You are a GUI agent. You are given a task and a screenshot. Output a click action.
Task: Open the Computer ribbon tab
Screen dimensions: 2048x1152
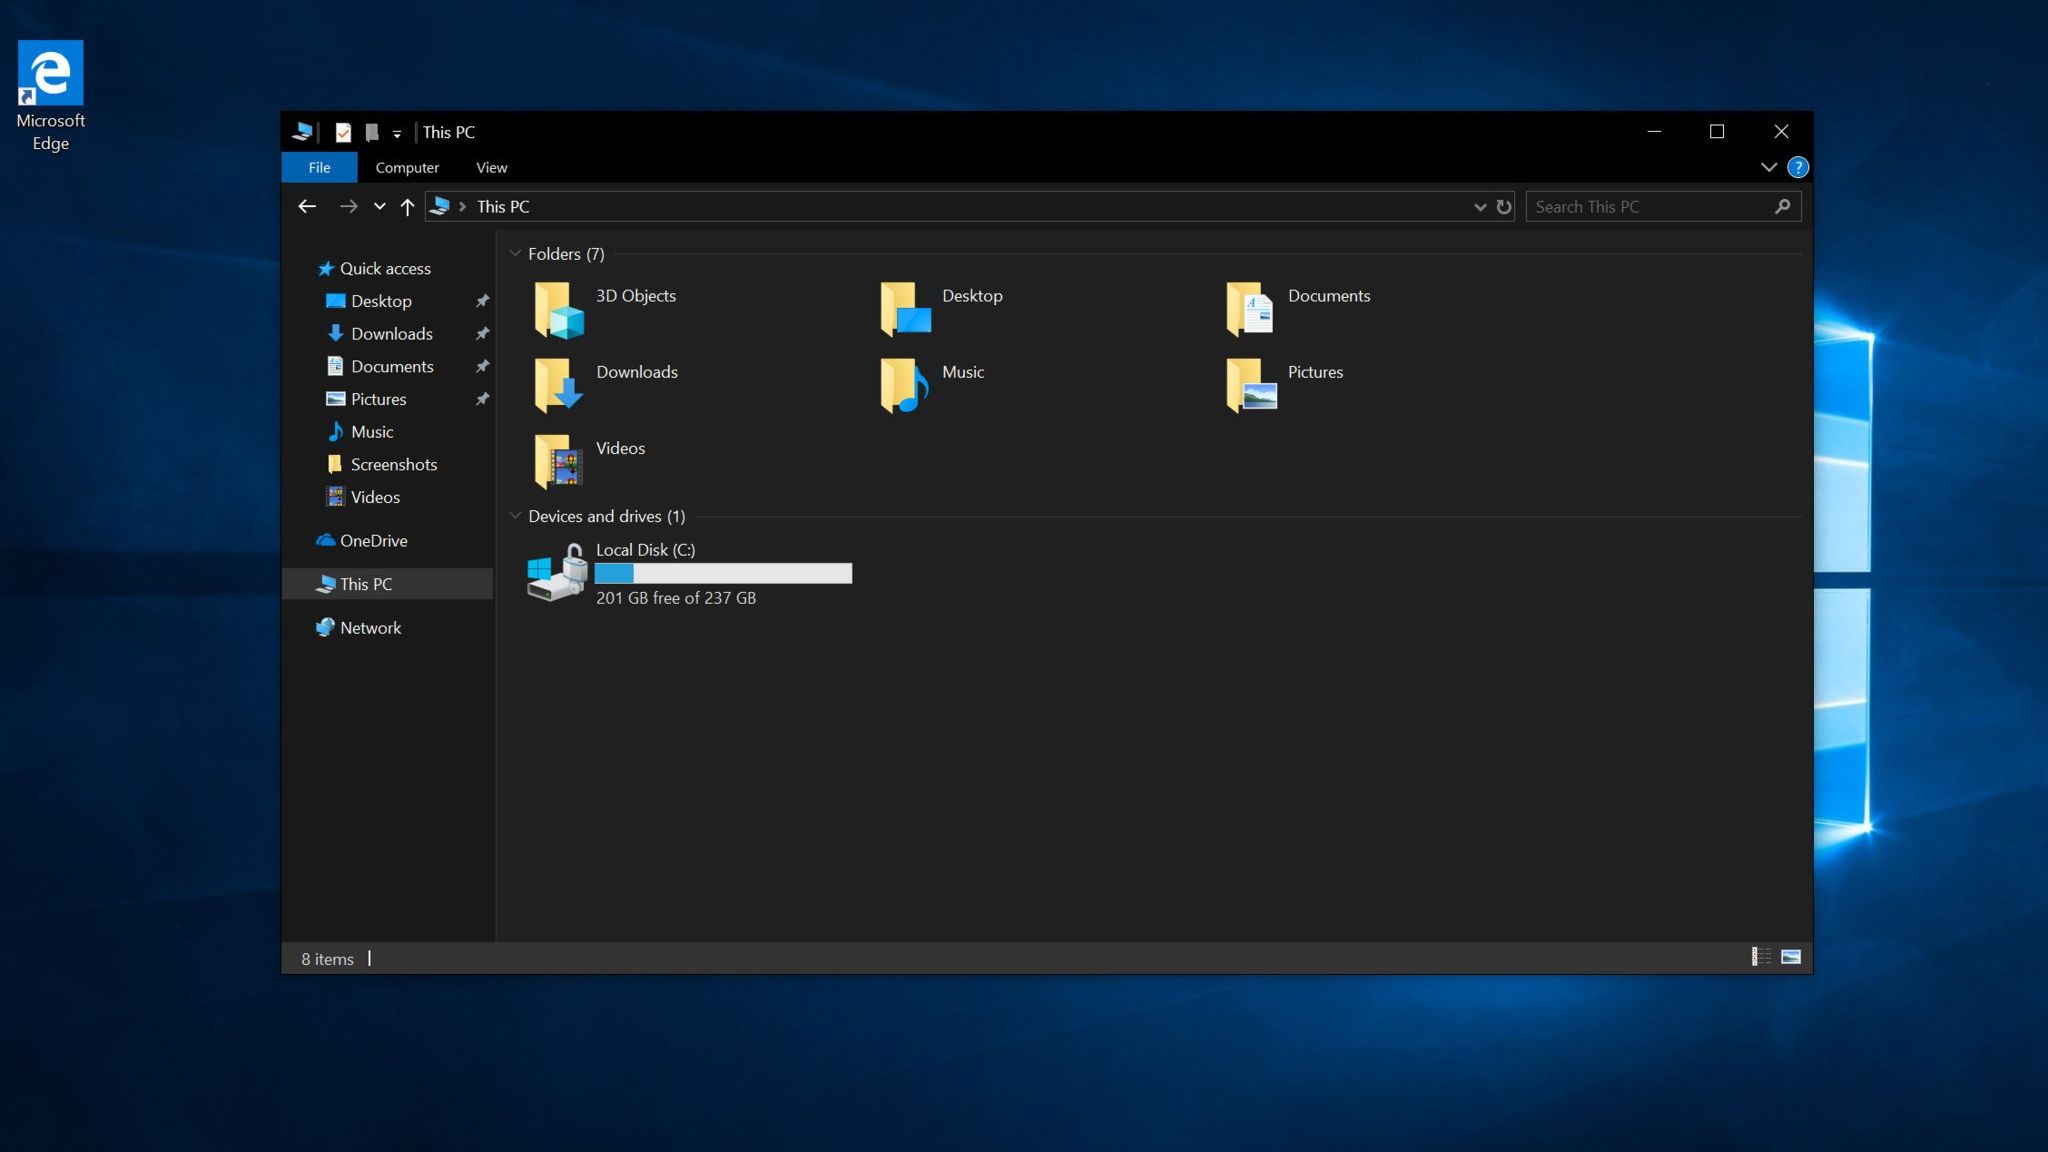tap(407, 167)
